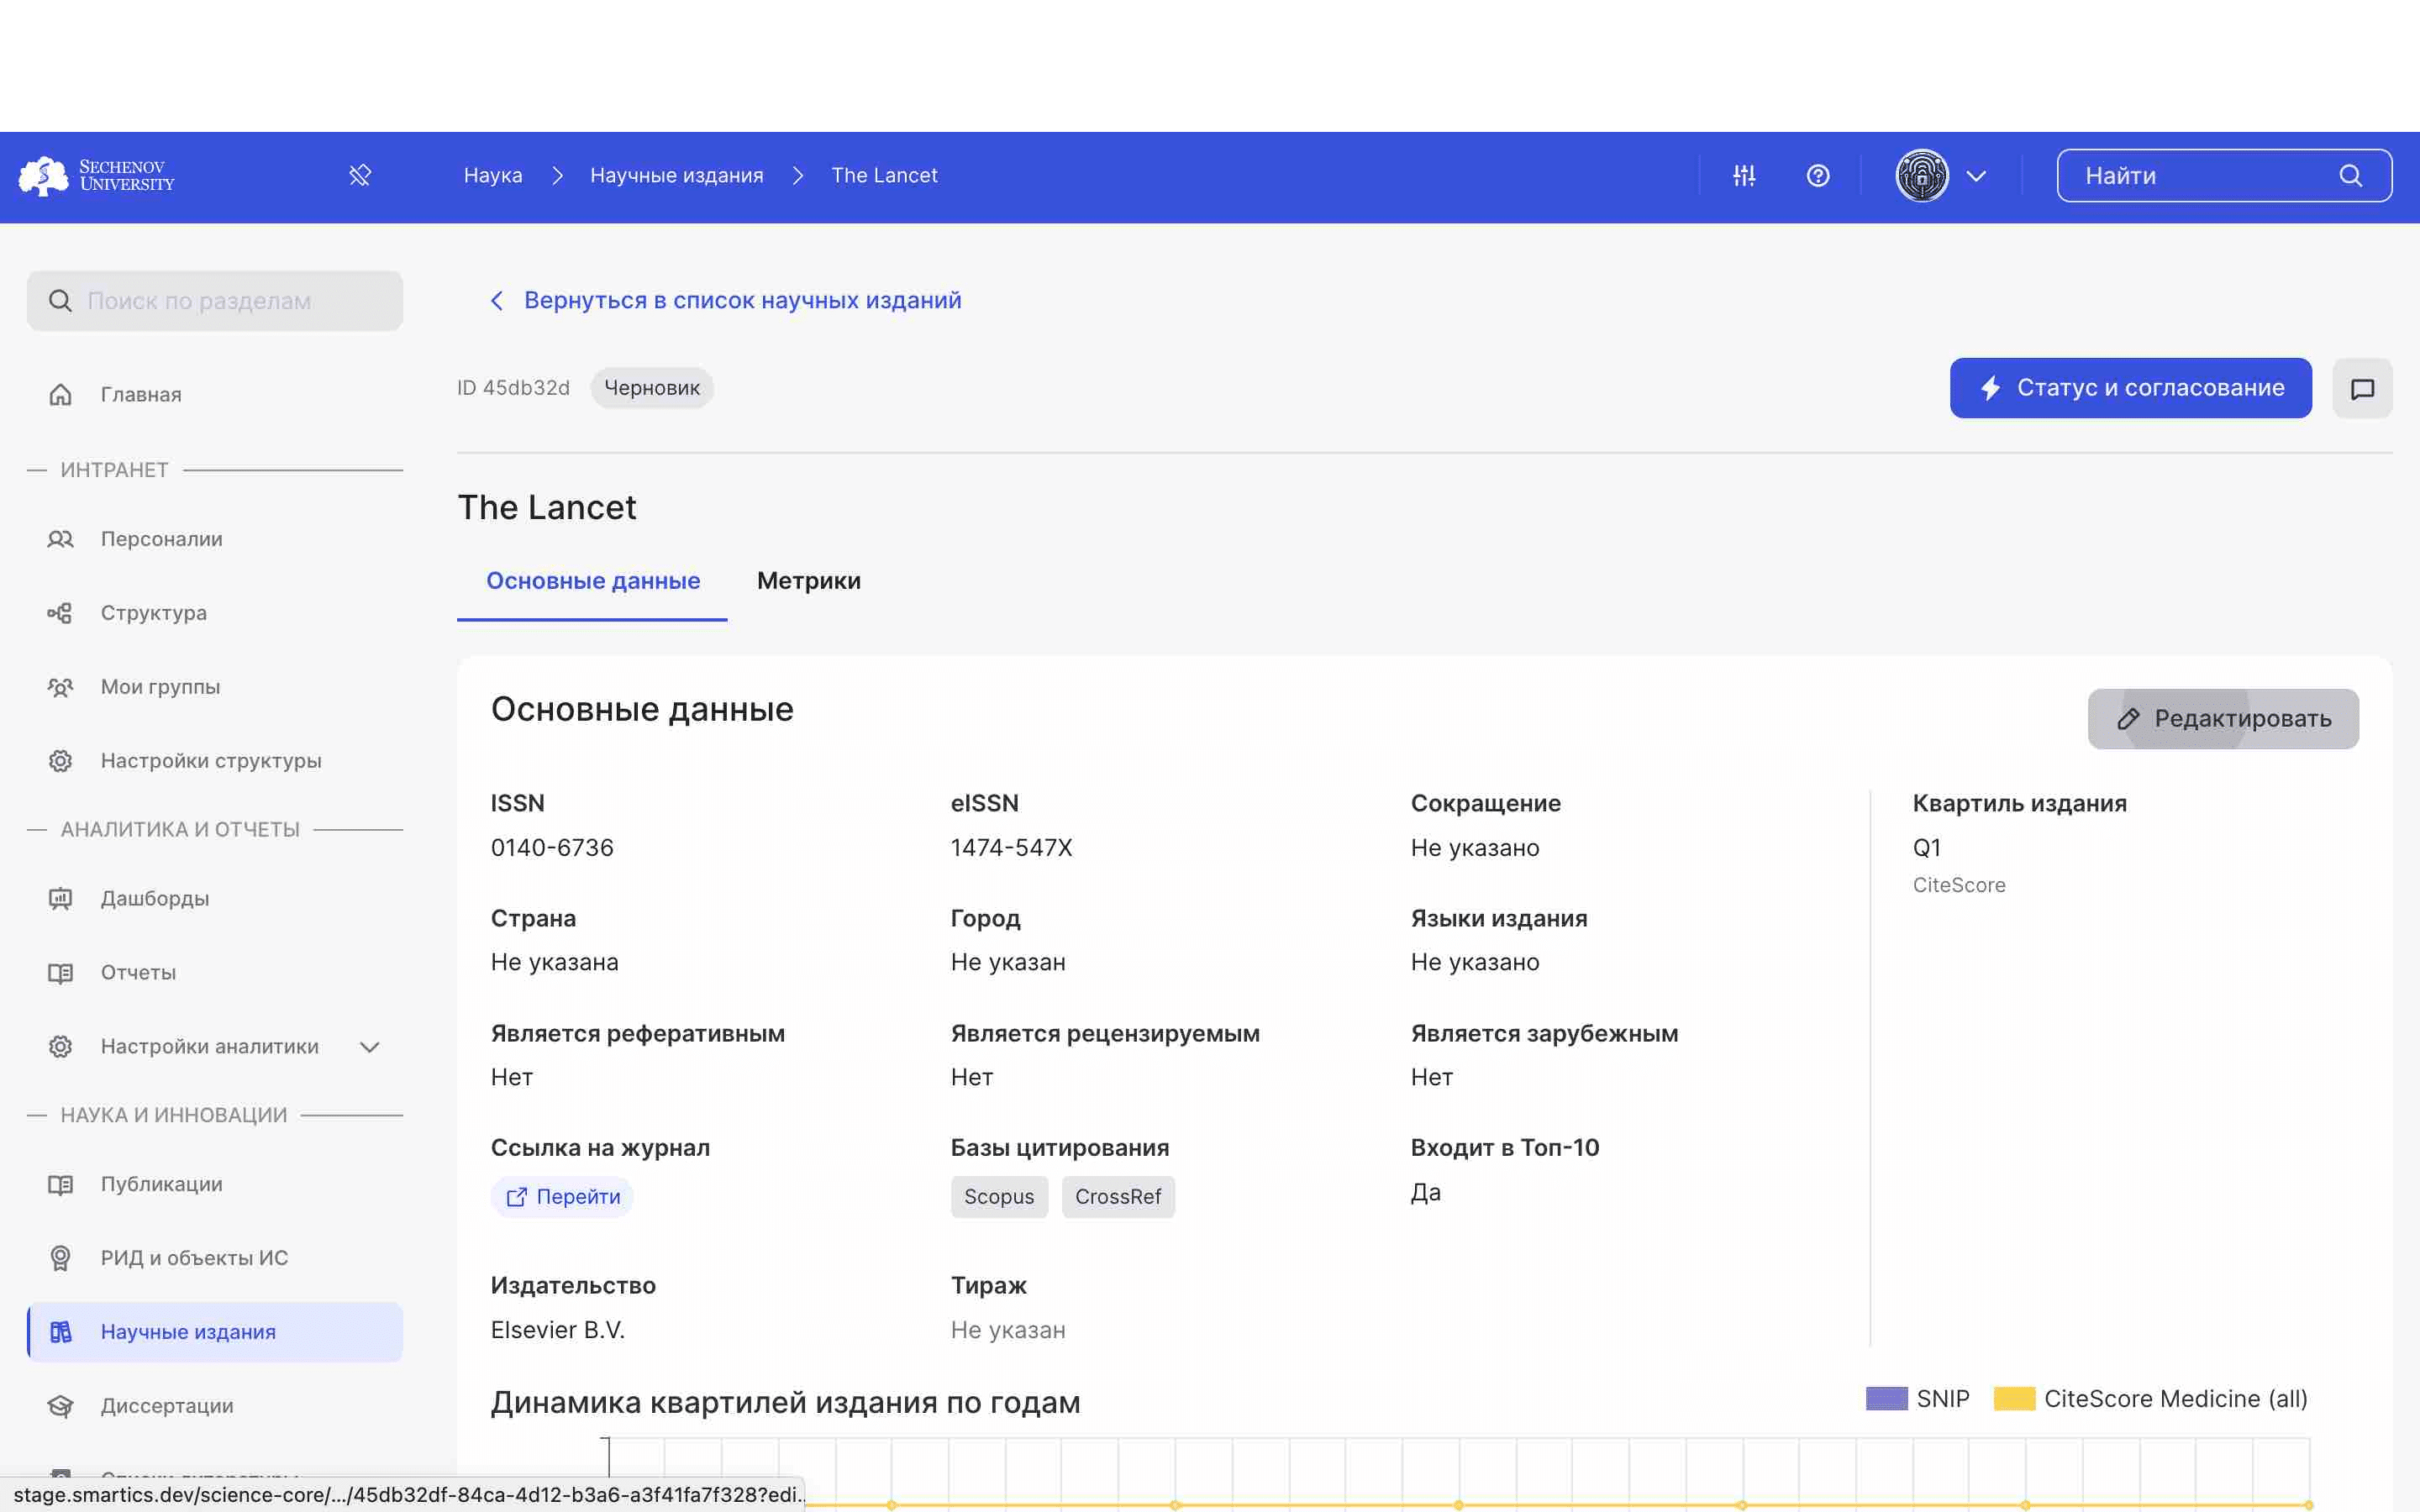The width and height of the screenshot is (2420, 1512).
Task: Click the Q1 quartile value
Action: pos(1927,848)
